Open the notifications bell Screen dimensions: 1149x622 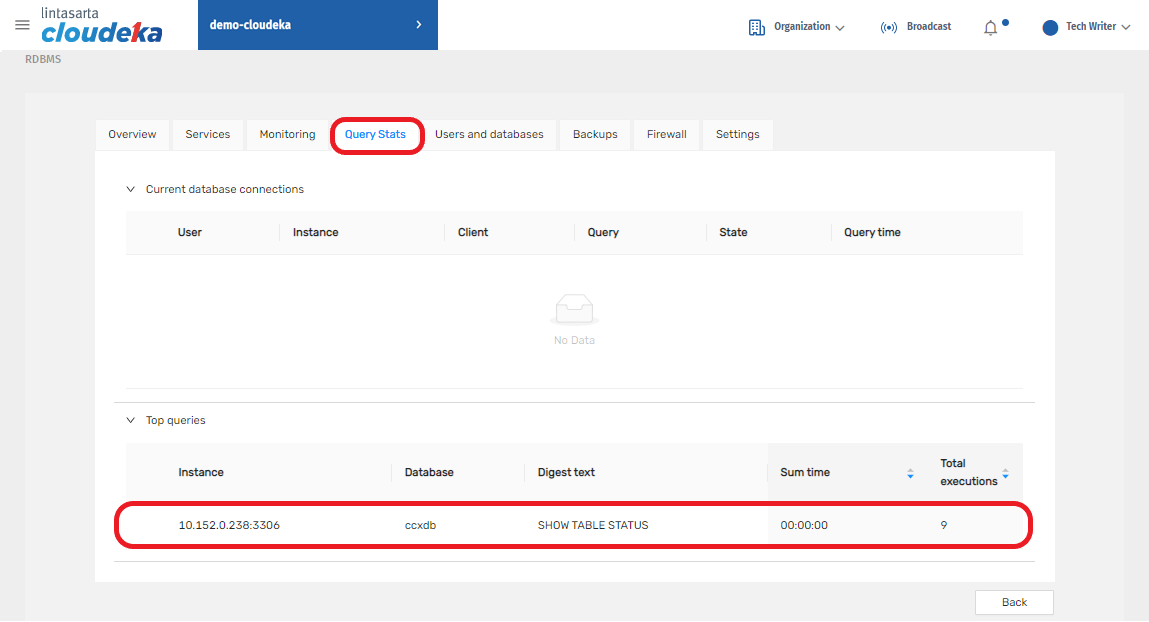[991, 27]
